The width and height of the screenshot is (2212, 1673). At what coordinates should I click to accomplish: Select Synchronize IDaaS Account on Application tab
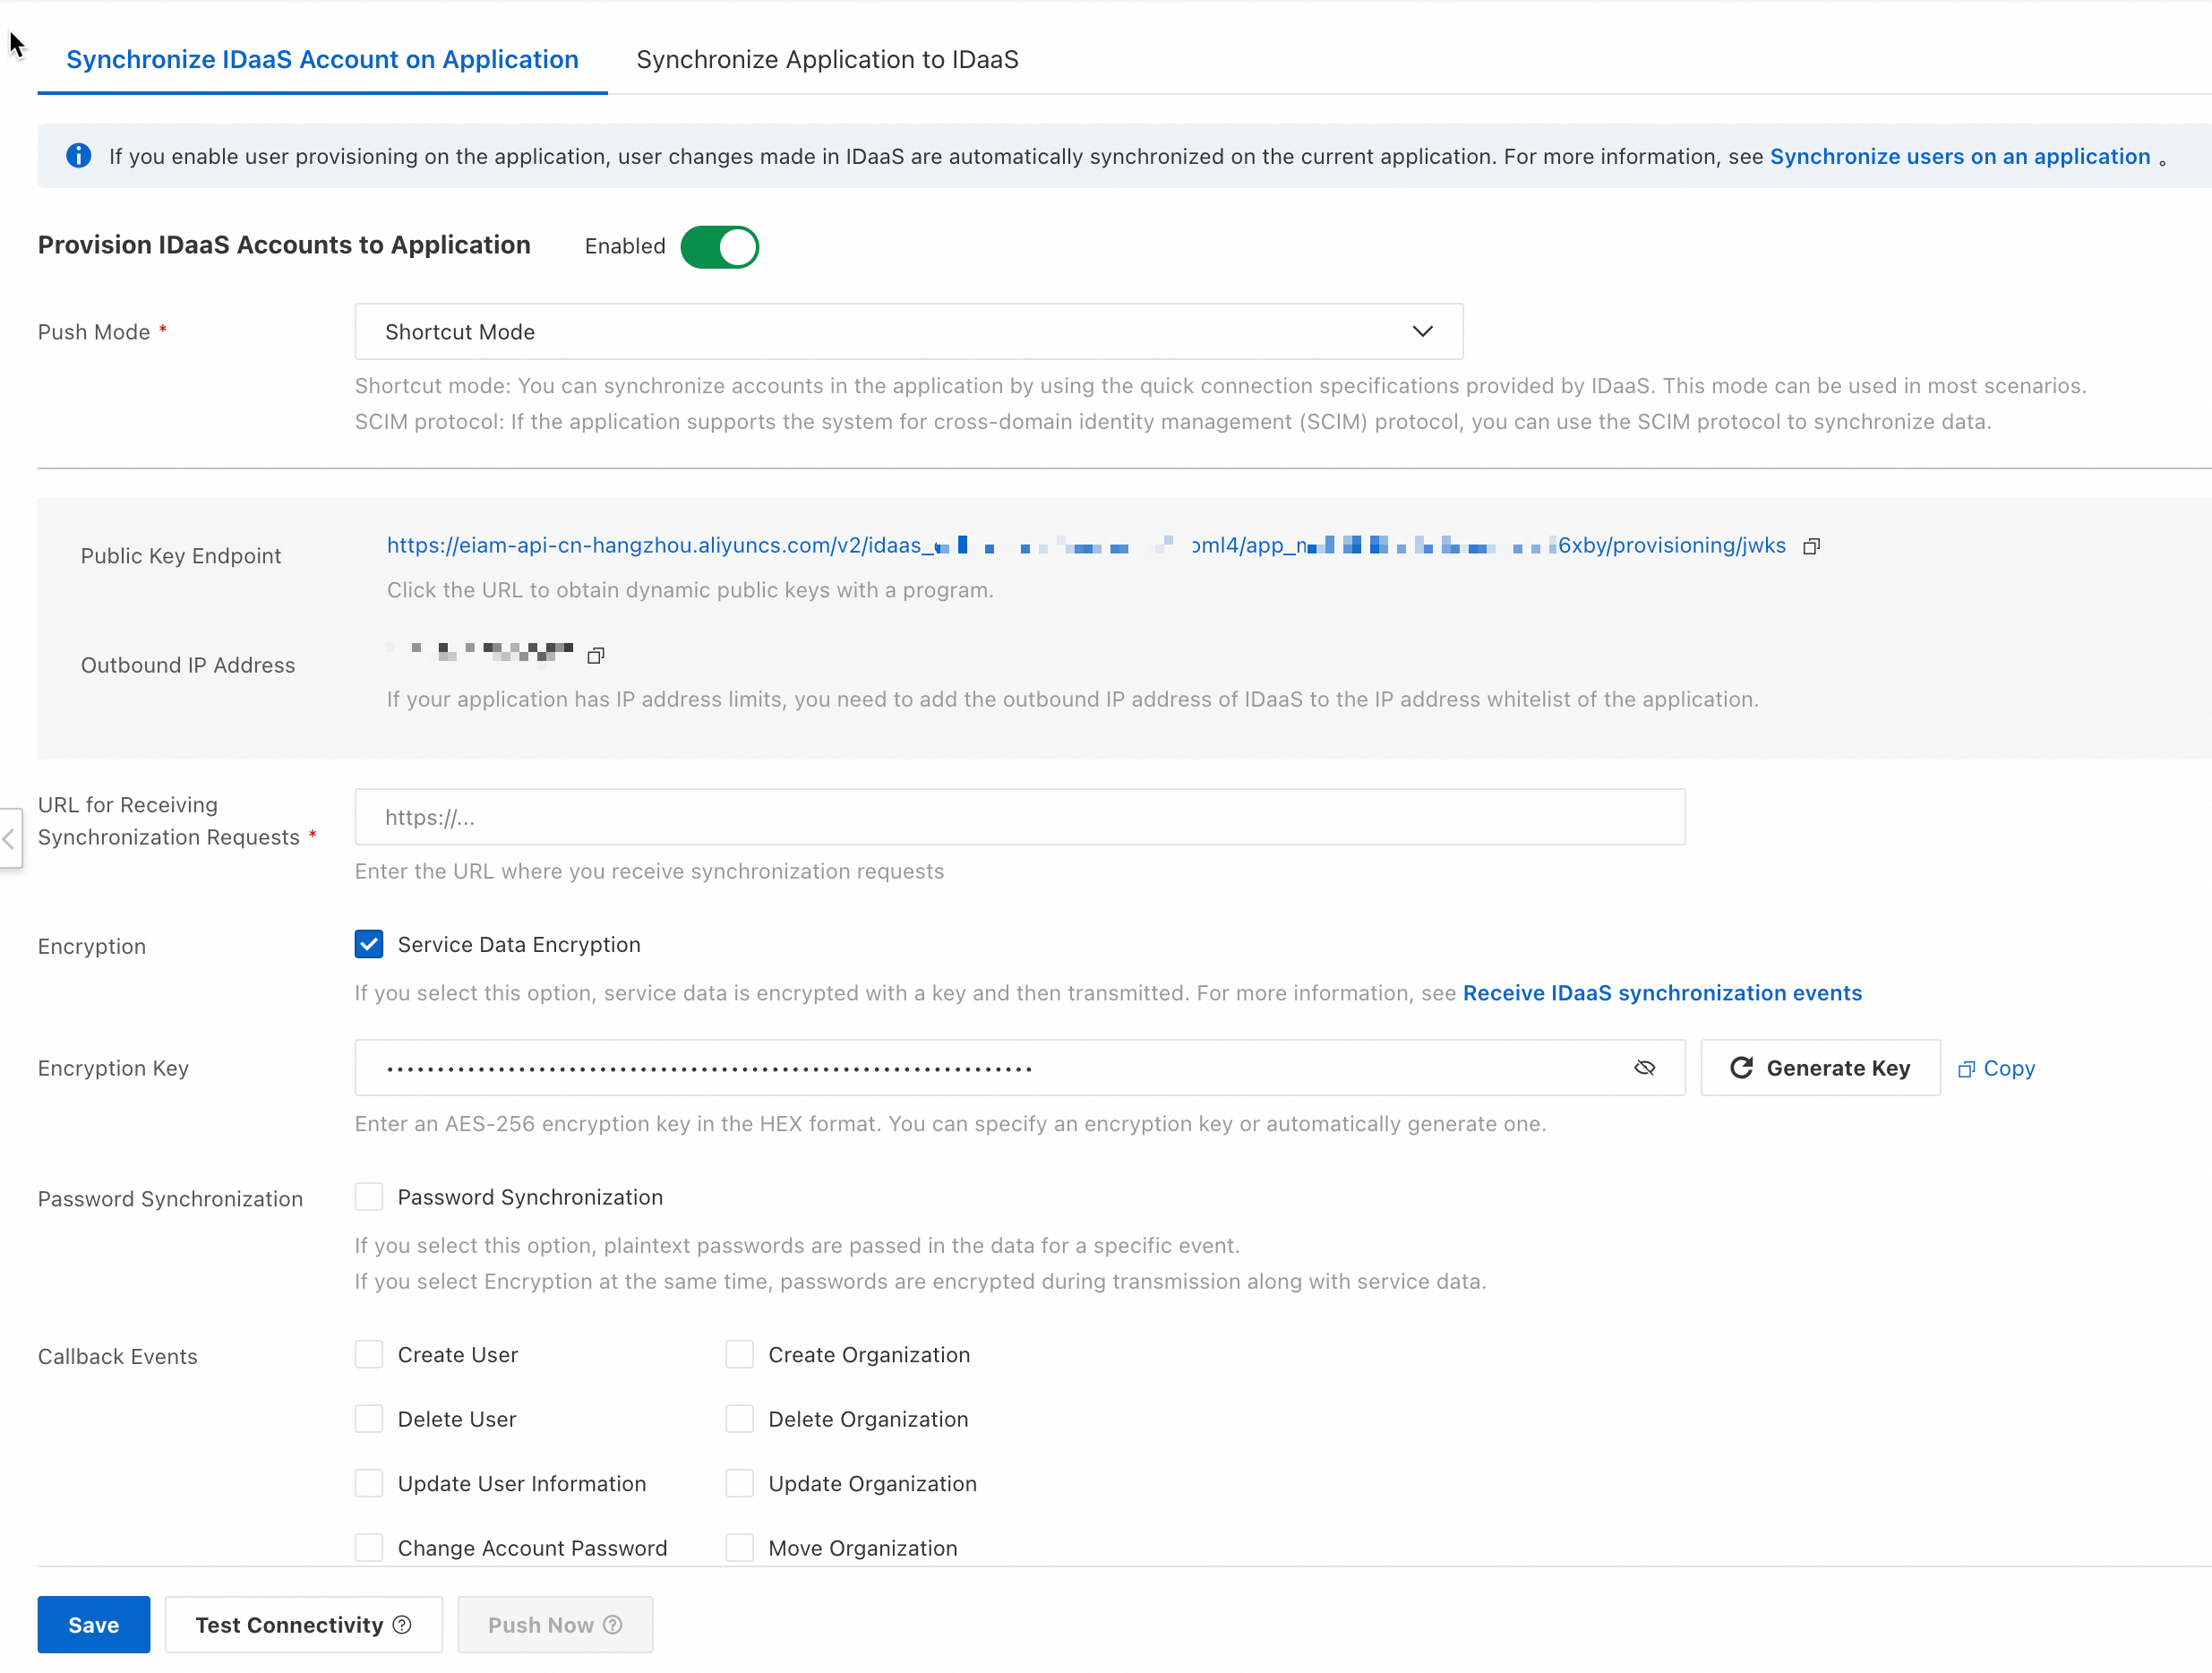click(x=322, y=60)
